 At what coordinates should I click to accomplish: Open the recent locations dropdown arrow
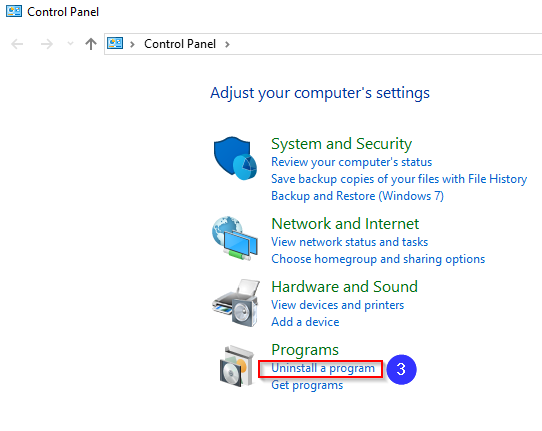point(70,44)
